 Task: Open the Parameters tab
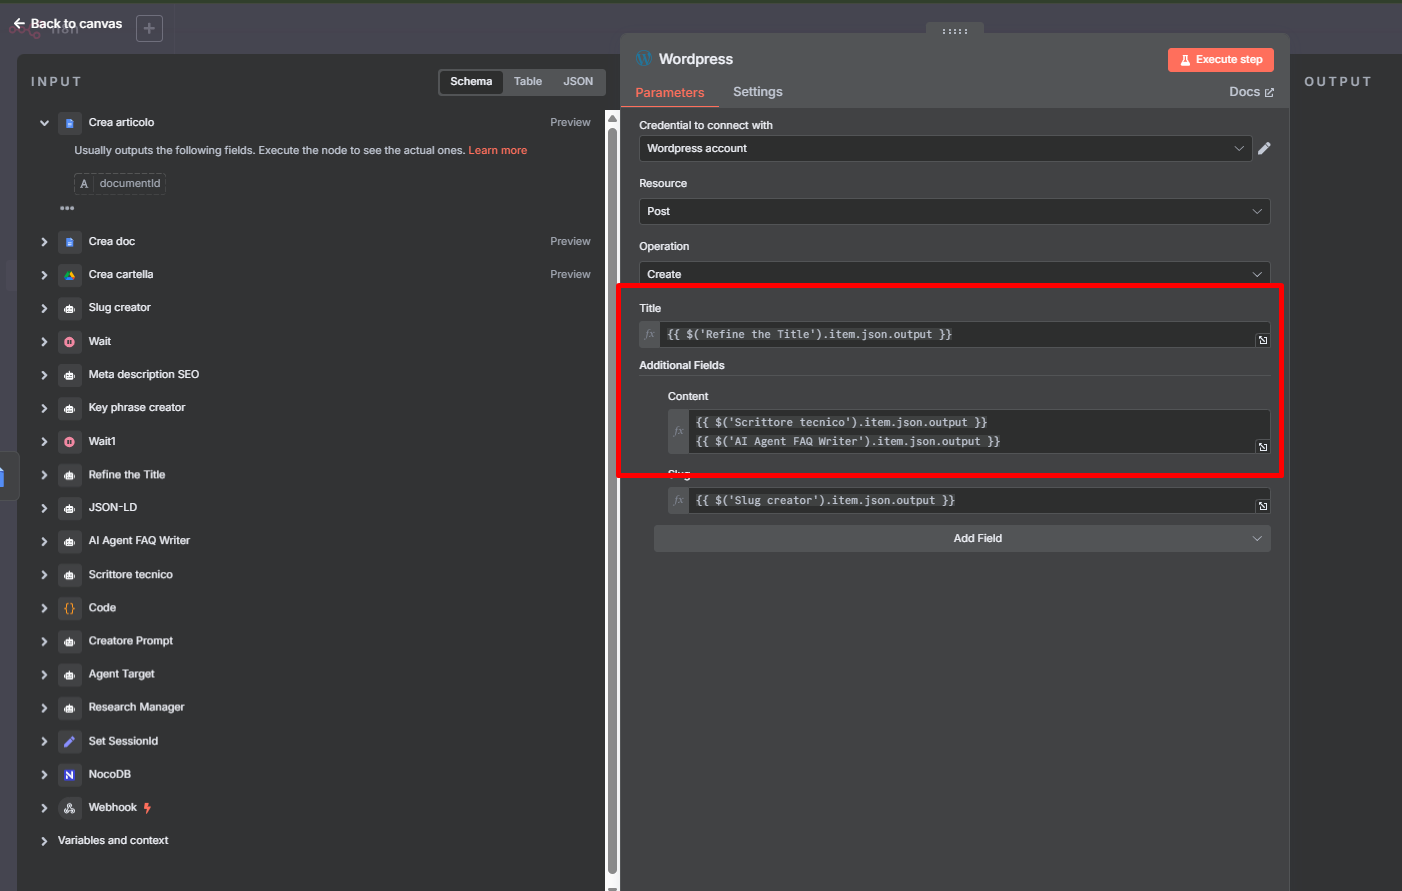coord(670,92)
